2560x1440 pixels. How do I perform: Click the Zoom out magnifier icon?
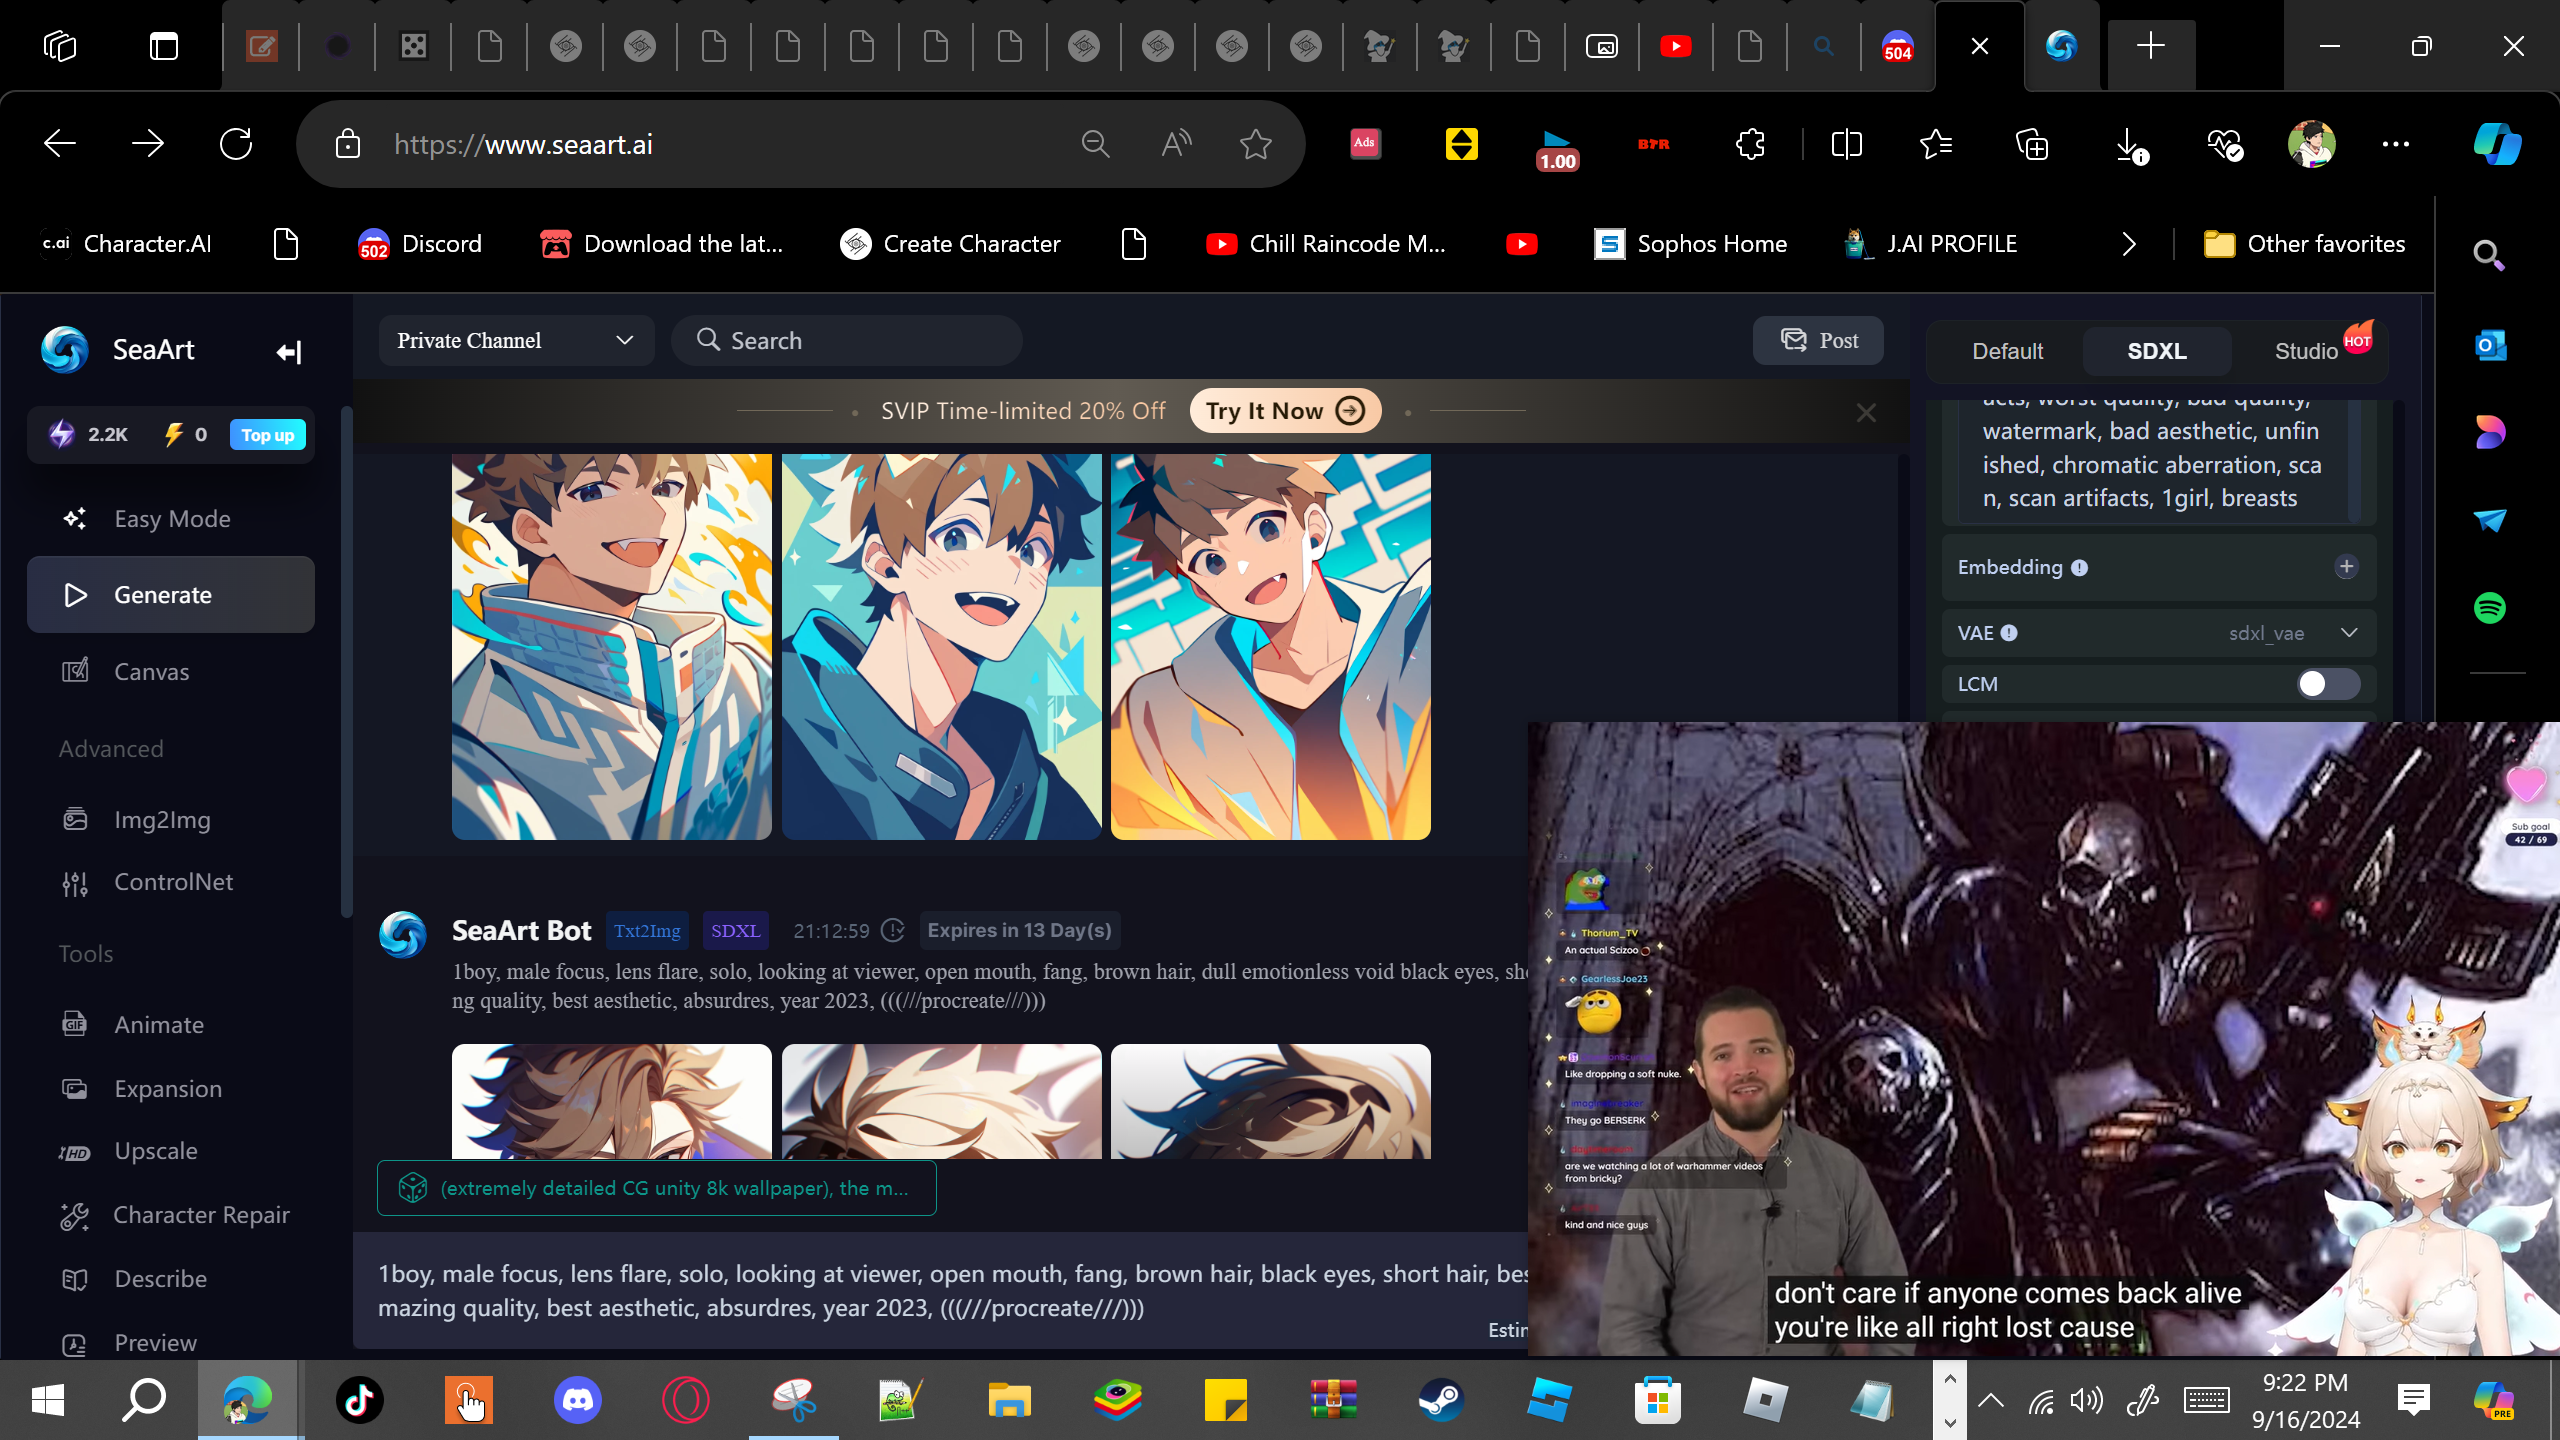tap(1096, 145)
